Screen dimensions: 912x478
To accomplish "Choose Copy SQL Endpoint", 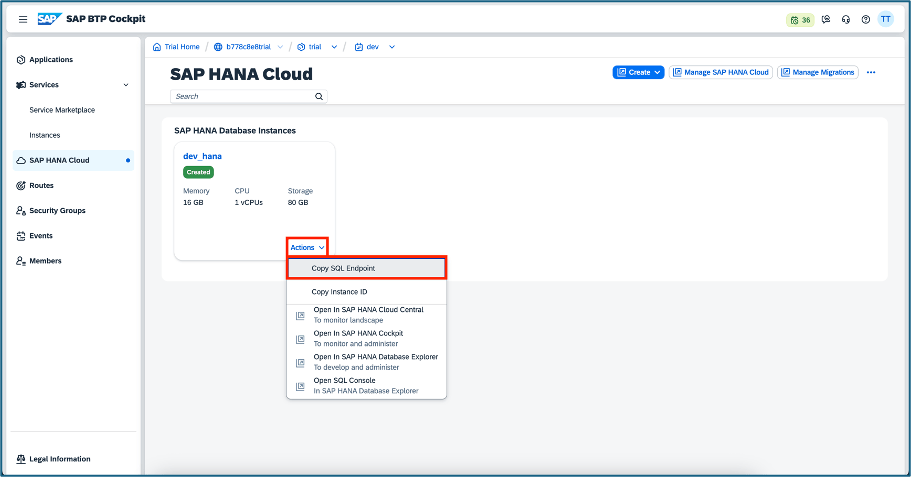I will pos(366,268).
